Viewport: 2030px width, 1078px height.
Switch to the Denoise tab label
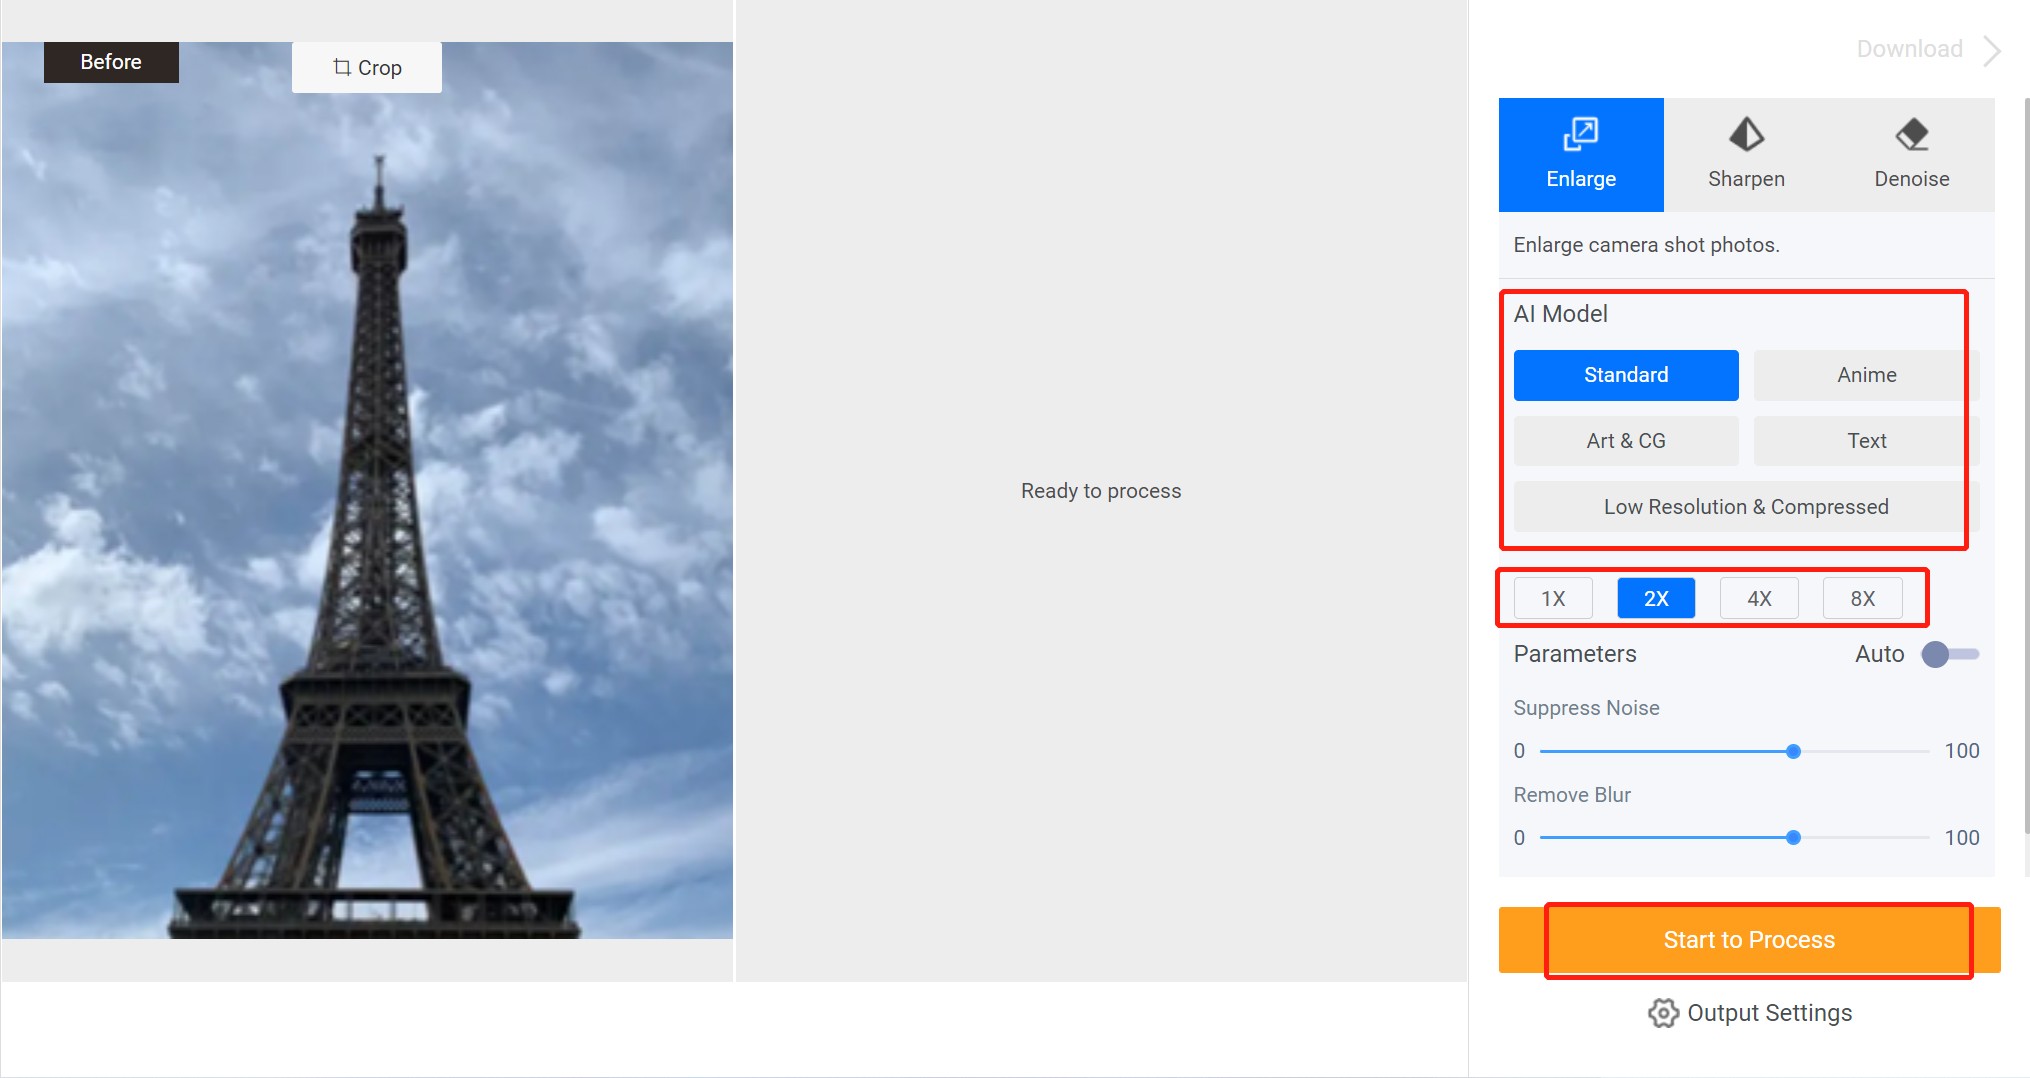(1912, 179)
